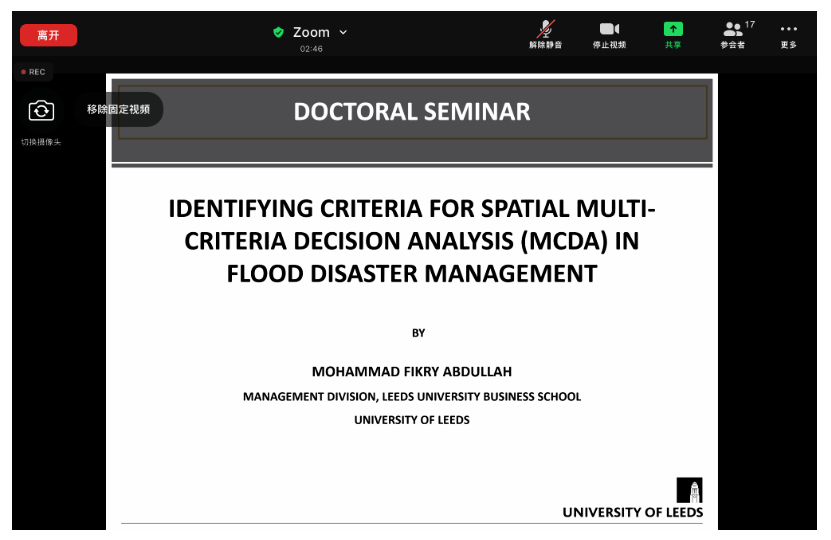Click the UNIVERSITY OF LEEDS wordmark text
831x540 pixels.
click(632, 512)
